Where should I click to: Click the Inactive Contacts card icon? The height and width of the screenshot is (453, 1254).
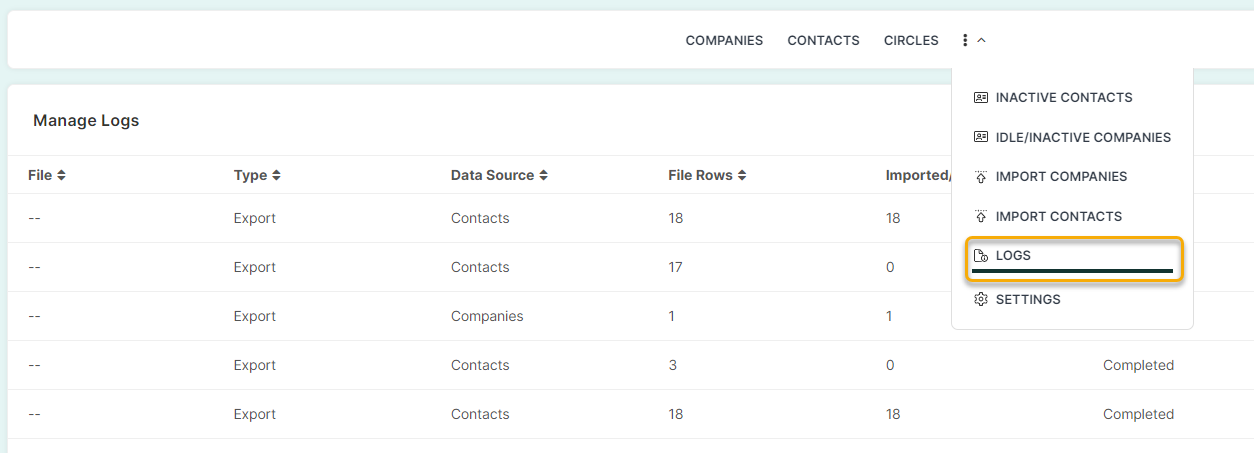981,98
